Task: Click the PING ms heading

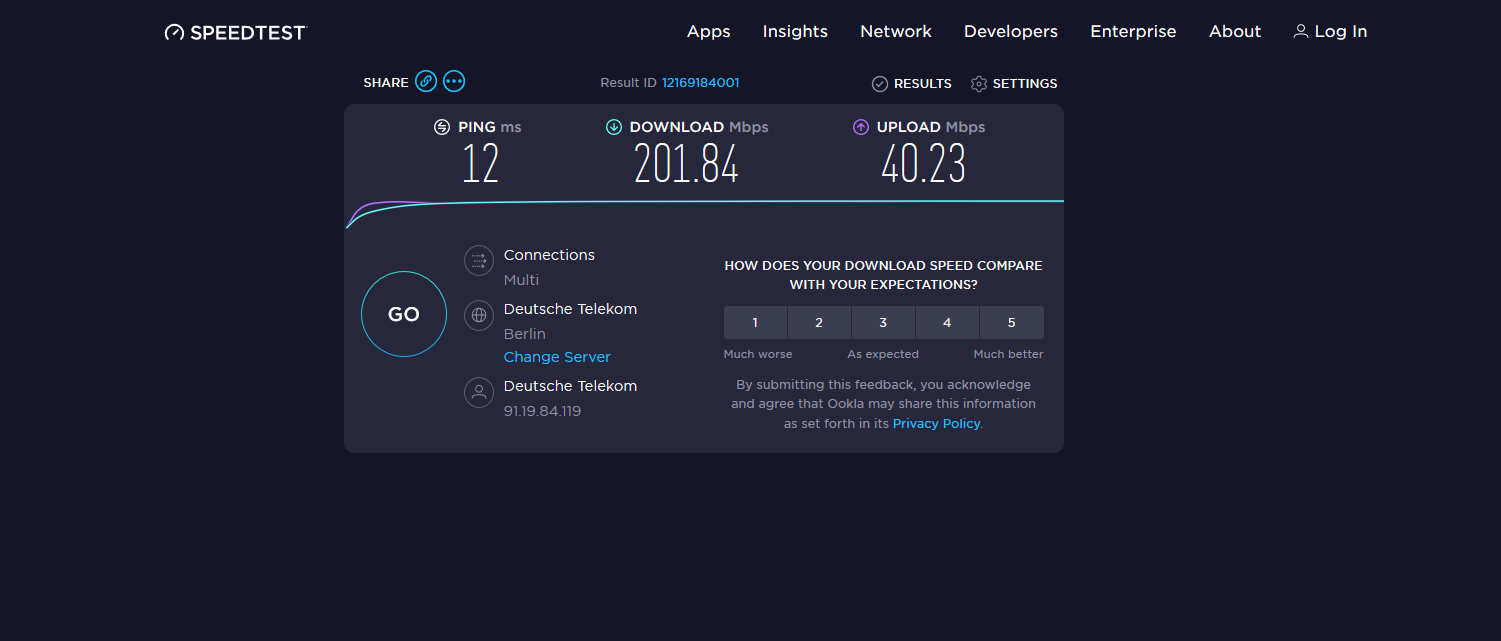Action: (x=490, y=127)
